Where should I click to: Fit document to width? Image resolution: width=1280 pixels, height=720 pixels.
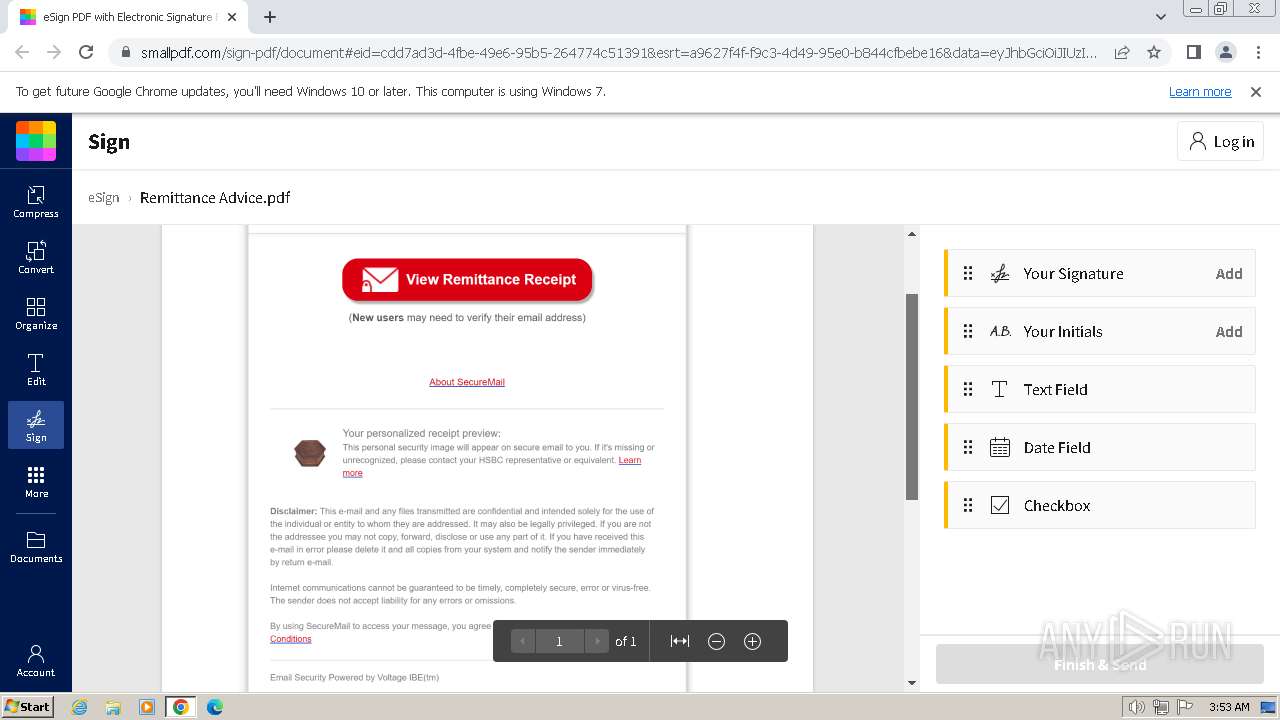click(x=680, y=641)
